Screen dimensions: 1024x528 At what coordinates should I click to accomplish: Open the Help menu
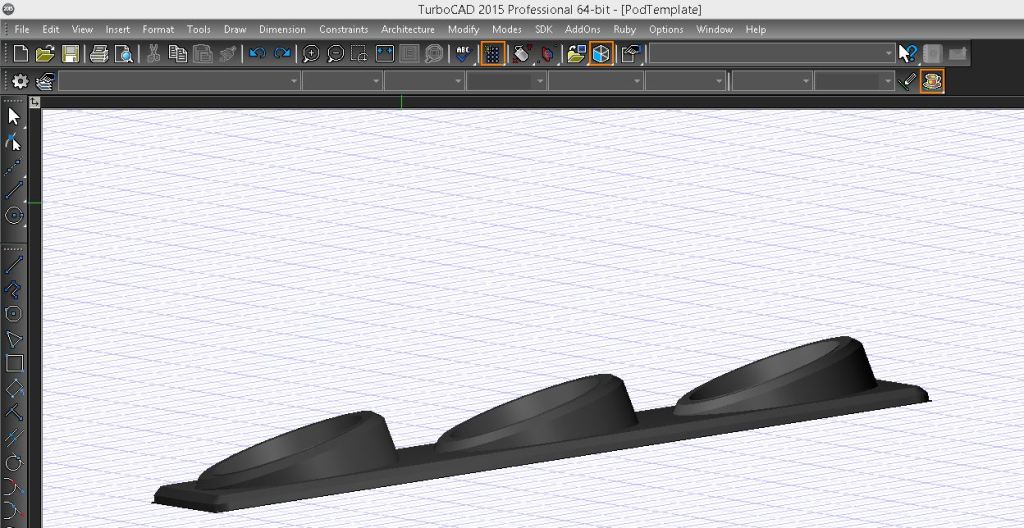pos(756,29)
